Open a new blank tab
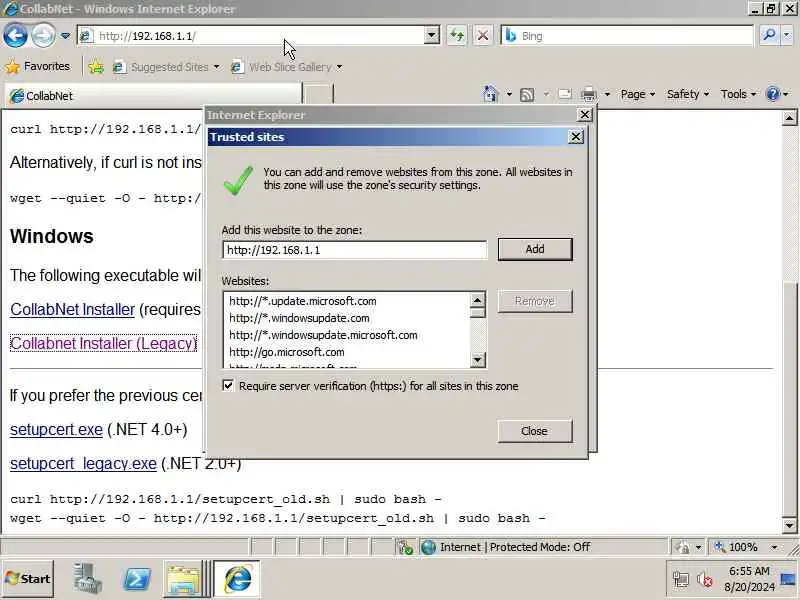 coord(318,95)
